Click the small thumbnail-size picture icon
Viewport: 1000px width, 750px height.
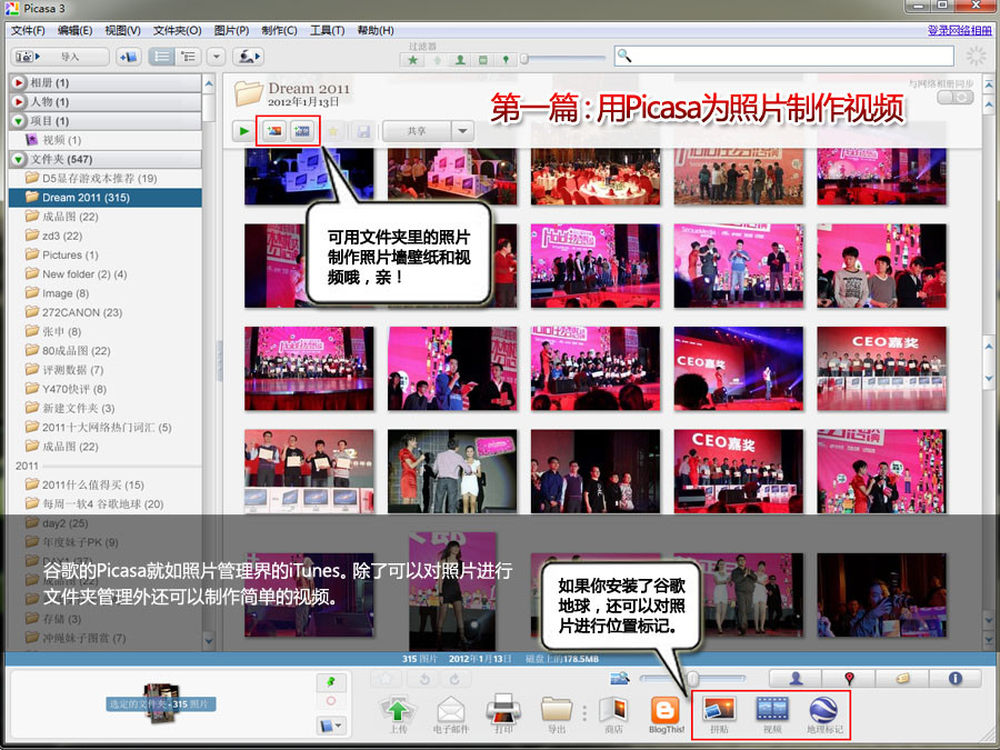point(619,678)
